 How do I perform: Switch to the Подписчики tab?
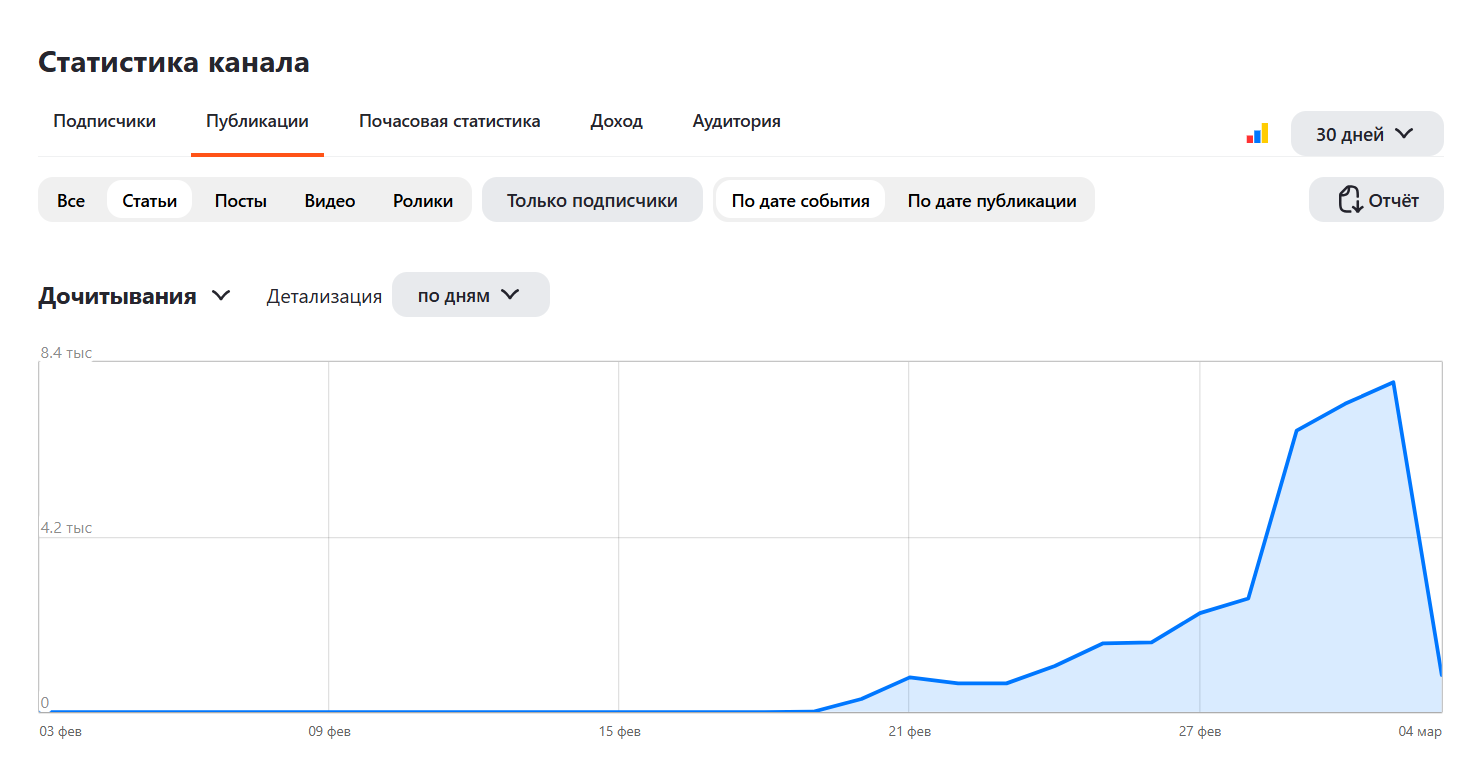[x=104, y=121]
